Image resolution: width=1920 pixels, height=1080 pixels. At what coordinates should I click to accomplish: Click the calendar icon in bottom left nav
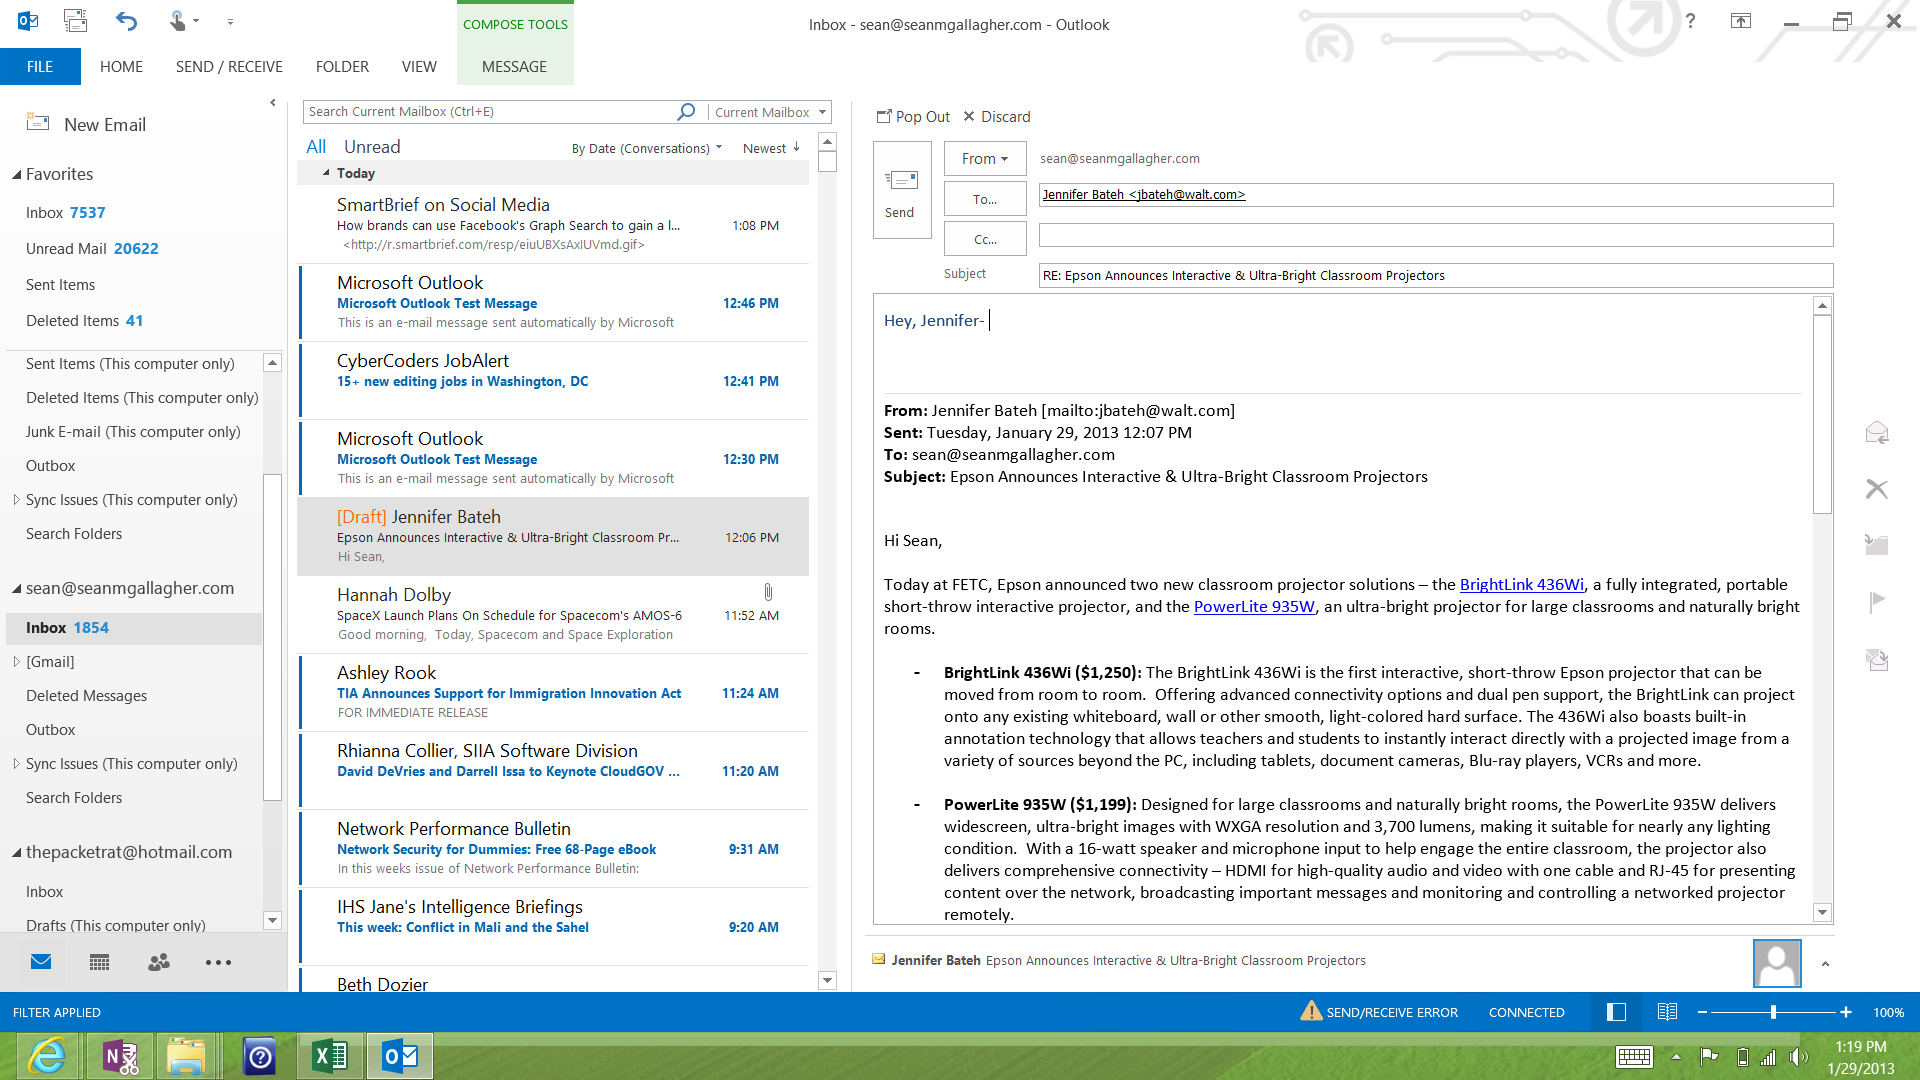point(99,963)
